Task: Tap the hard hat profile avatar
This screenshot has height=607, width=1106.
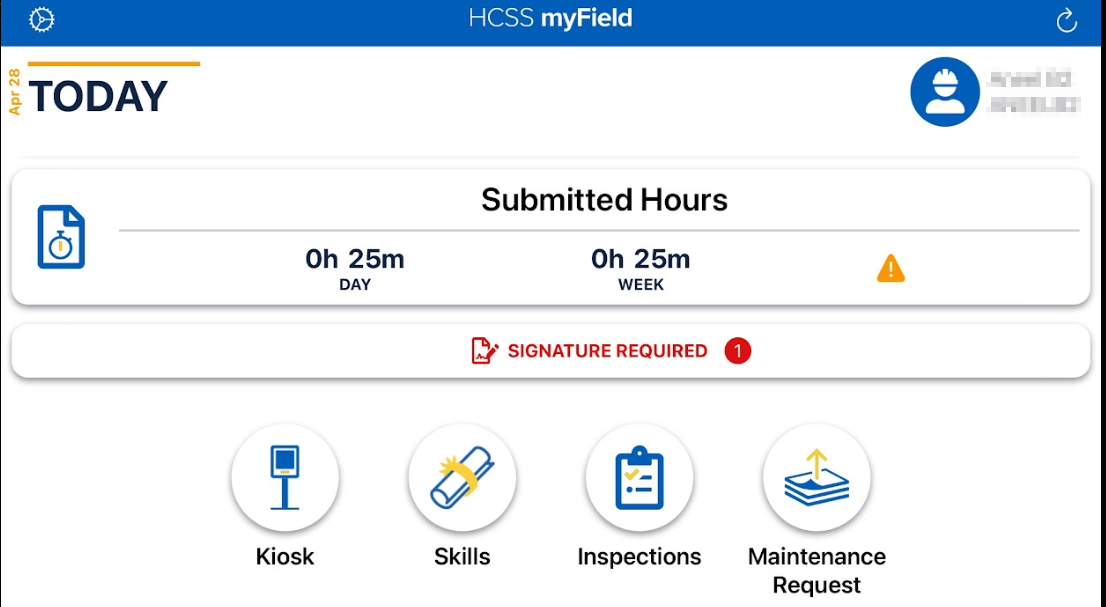Action: click(941, 91)
